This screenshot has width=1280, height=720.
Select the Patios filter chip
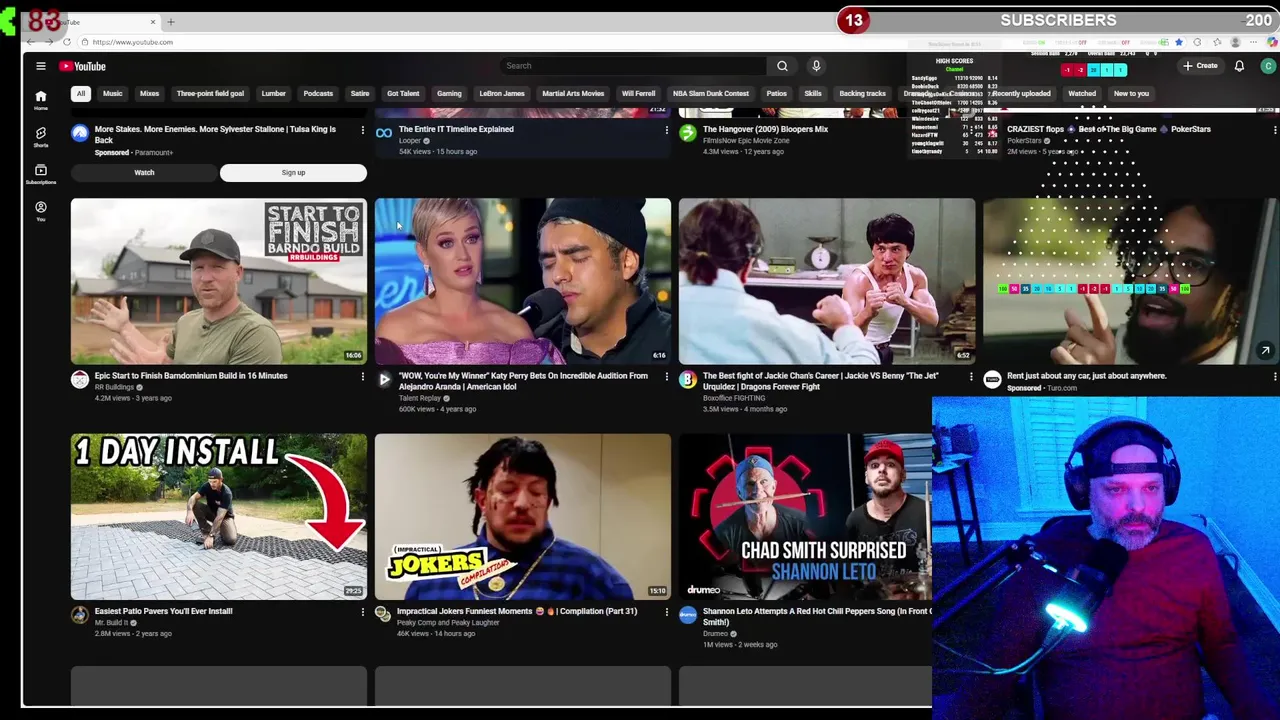pos(776,94)
